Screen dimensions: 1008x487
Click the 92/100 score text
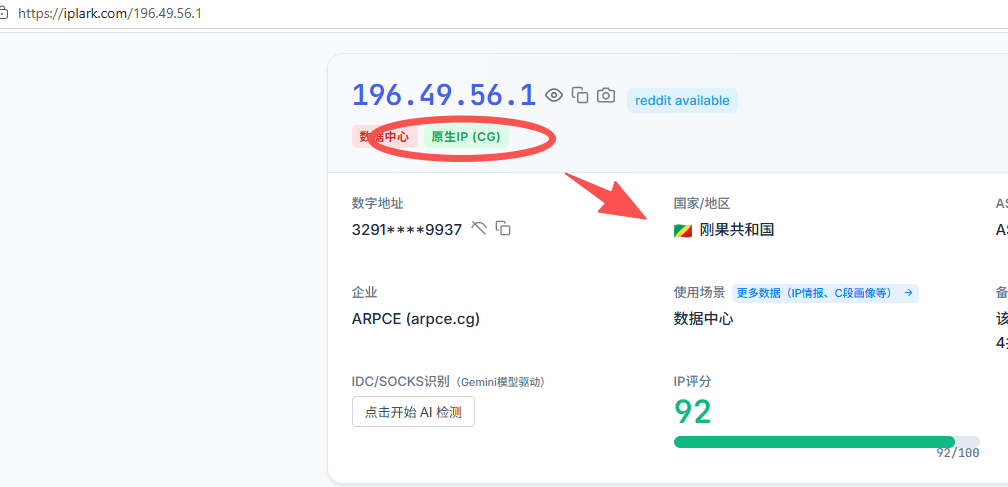click(x=958, y=454)
